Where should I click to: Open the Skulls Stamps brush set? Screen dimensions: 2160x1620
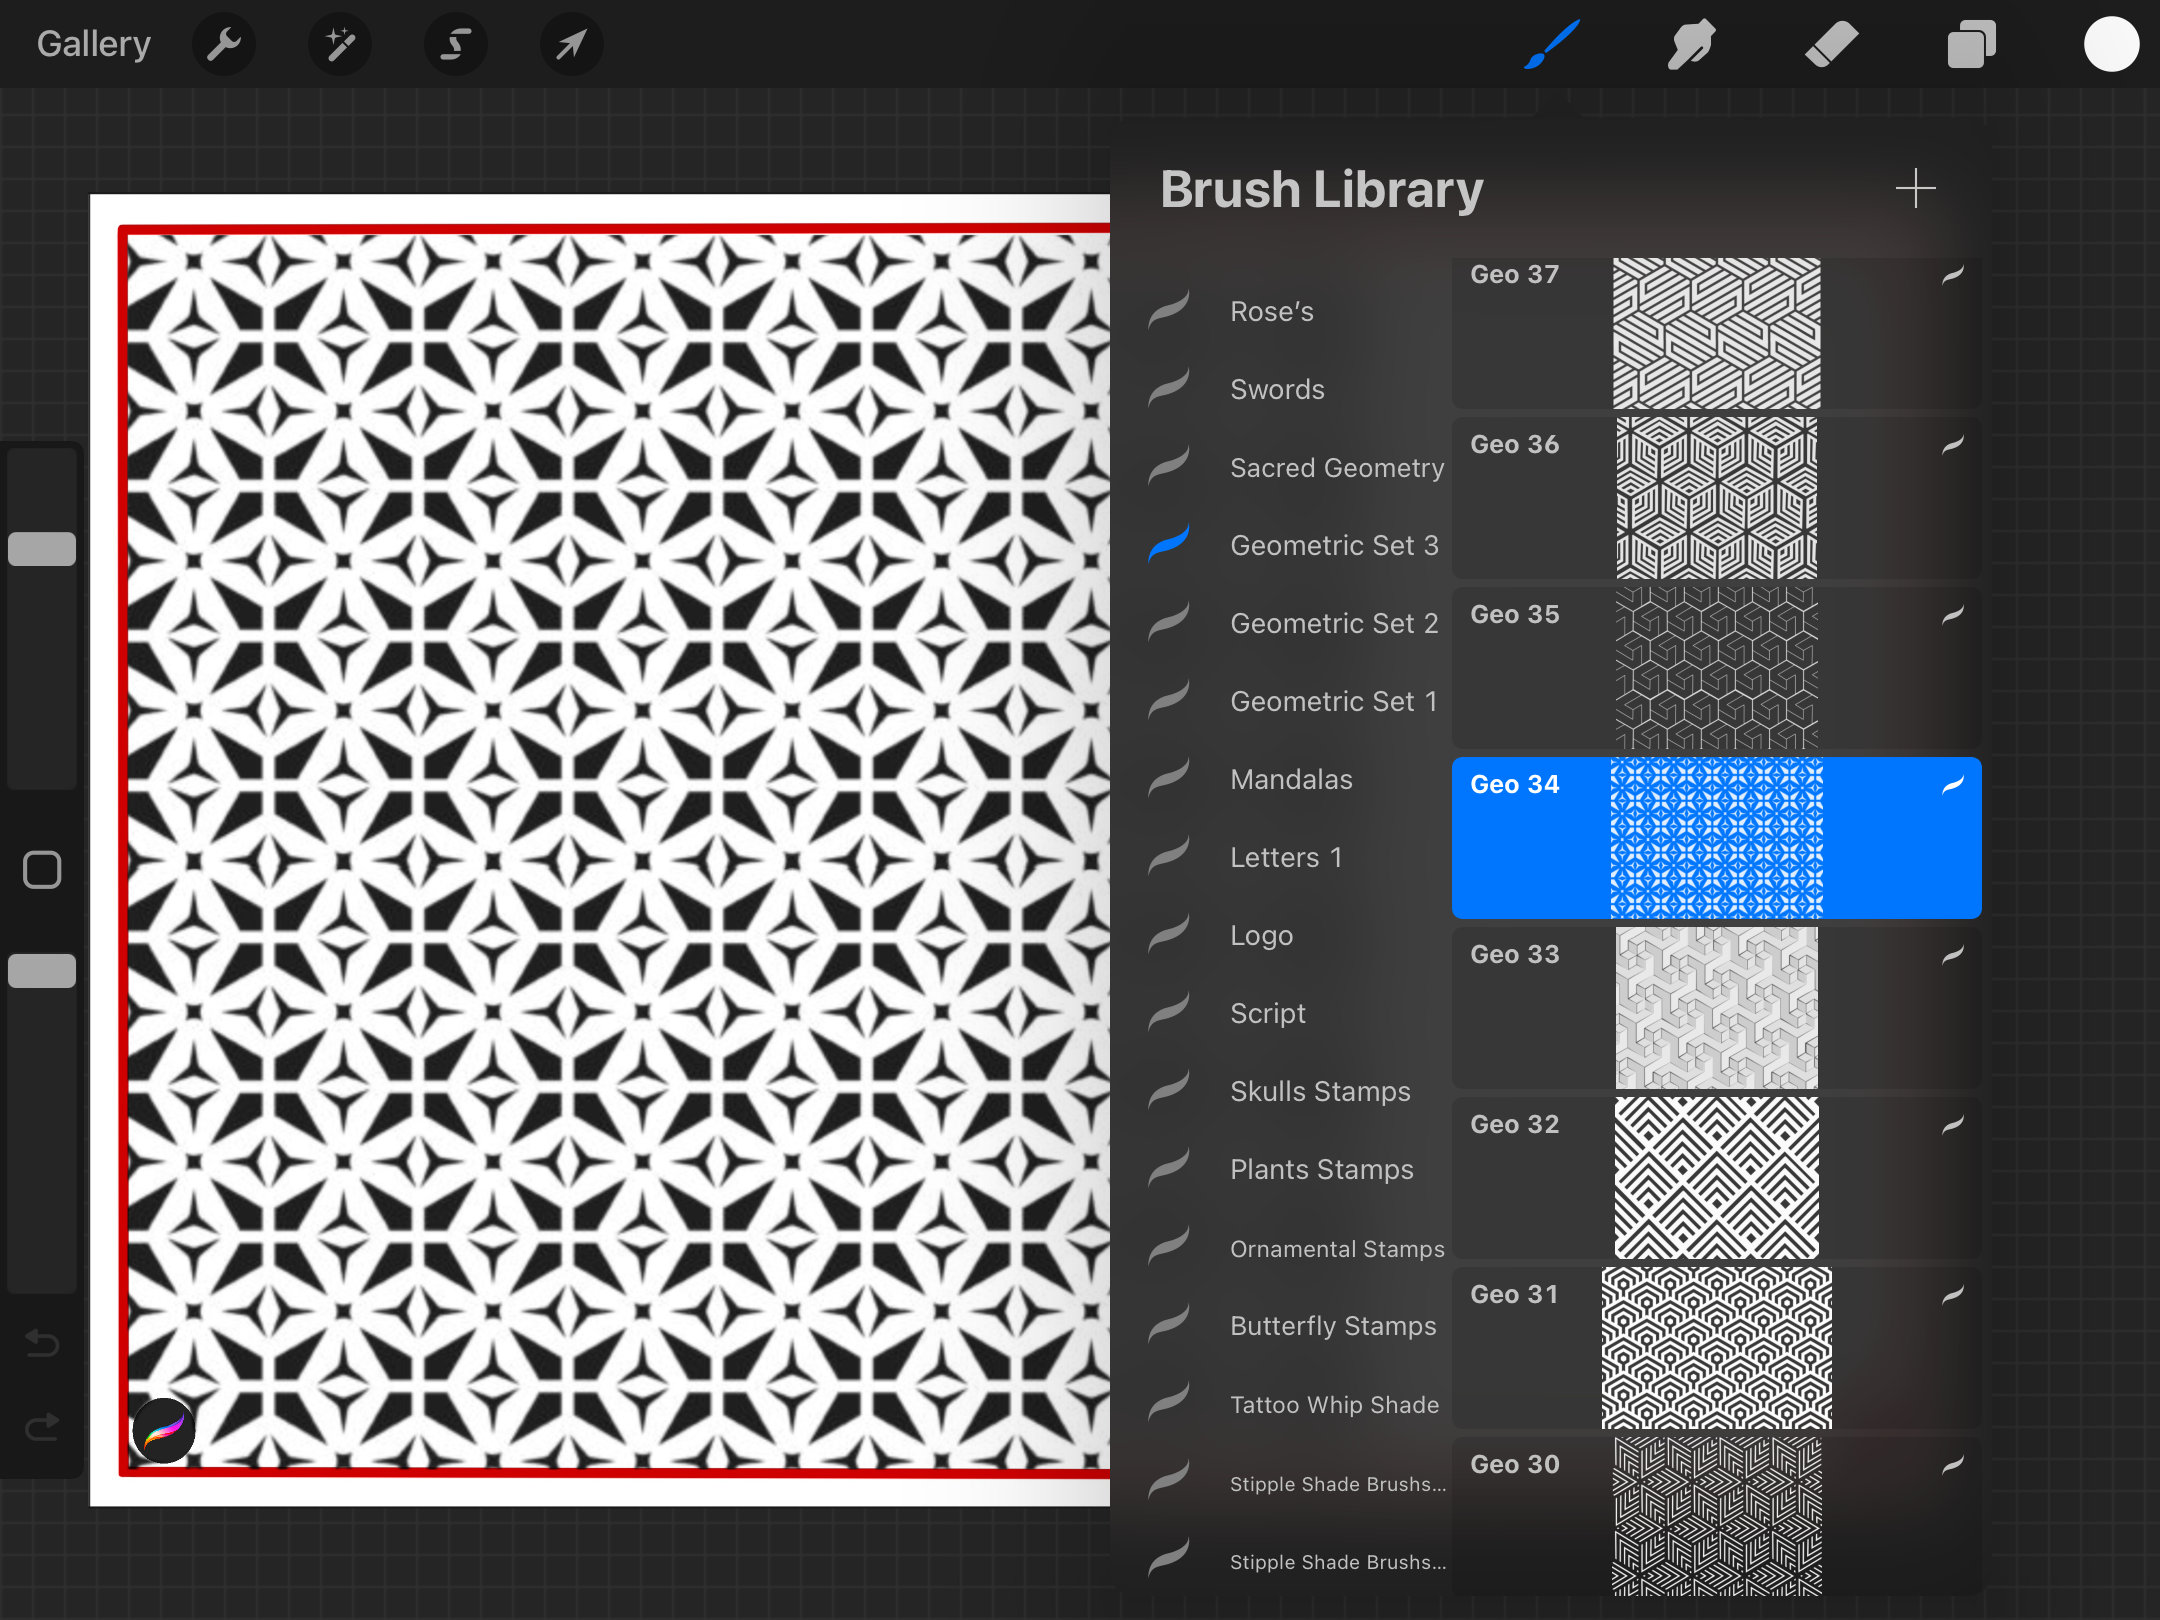click(x=1297, y=1091)
